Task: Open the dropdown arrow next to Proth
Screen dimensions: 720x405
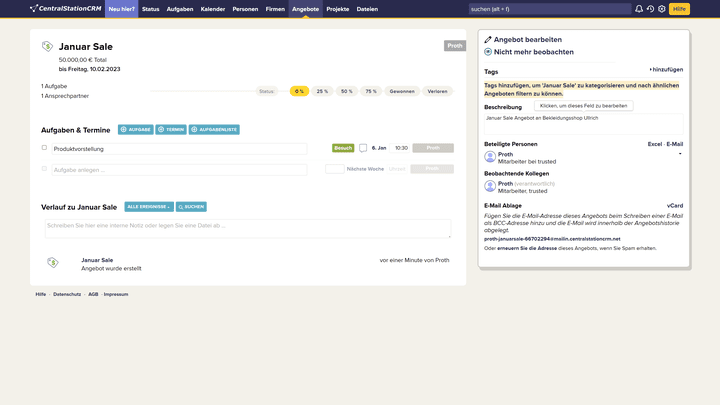Action: click(680, 154)
